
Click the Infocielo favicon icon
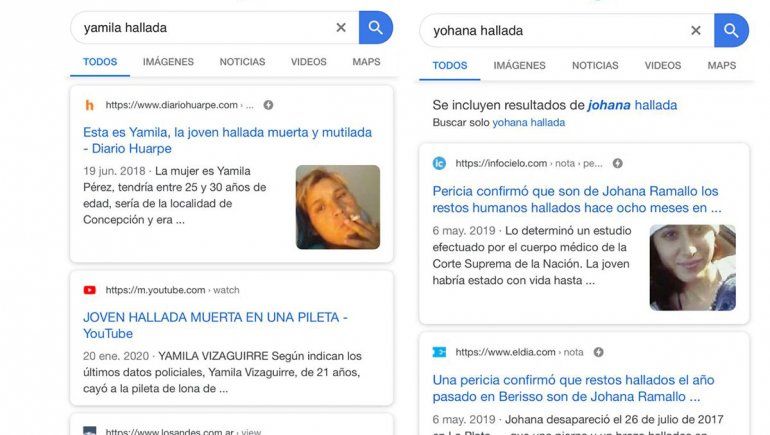[440, 163]
